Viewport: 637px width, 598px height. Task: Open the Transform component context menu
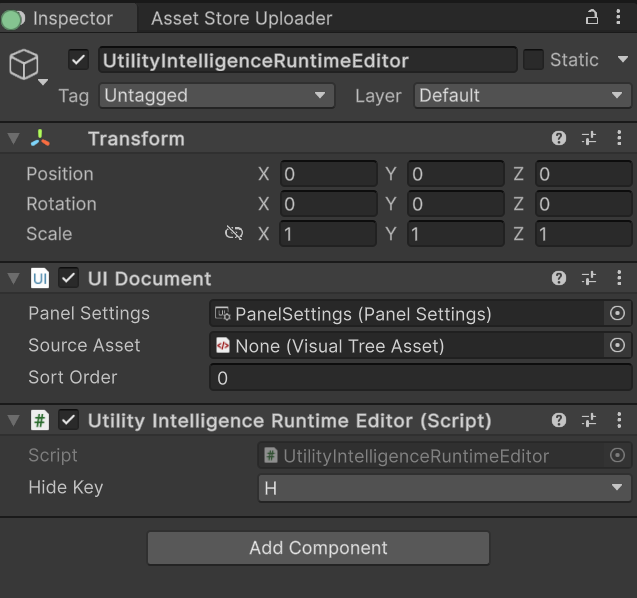point(619,138)
